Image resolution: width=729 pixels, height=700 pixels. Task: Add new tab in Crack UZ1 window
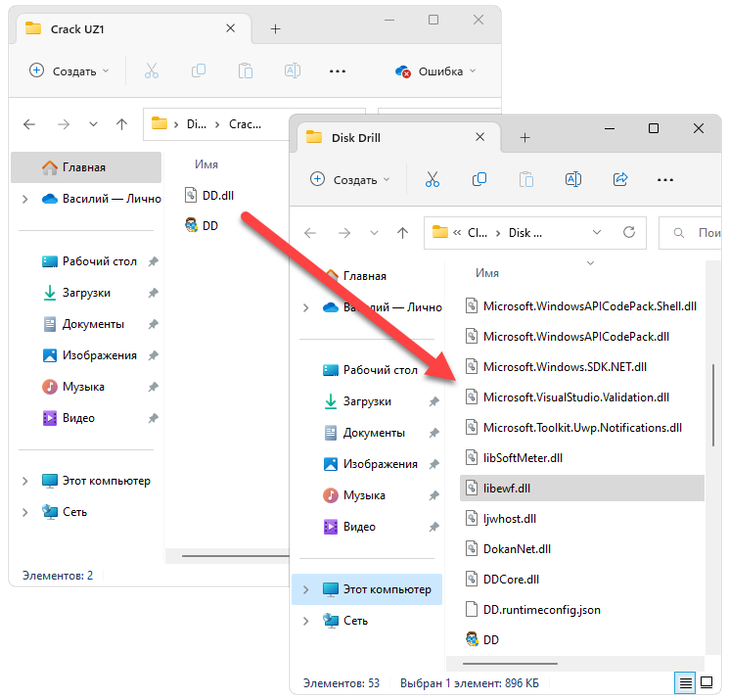(x=275, y=29)
